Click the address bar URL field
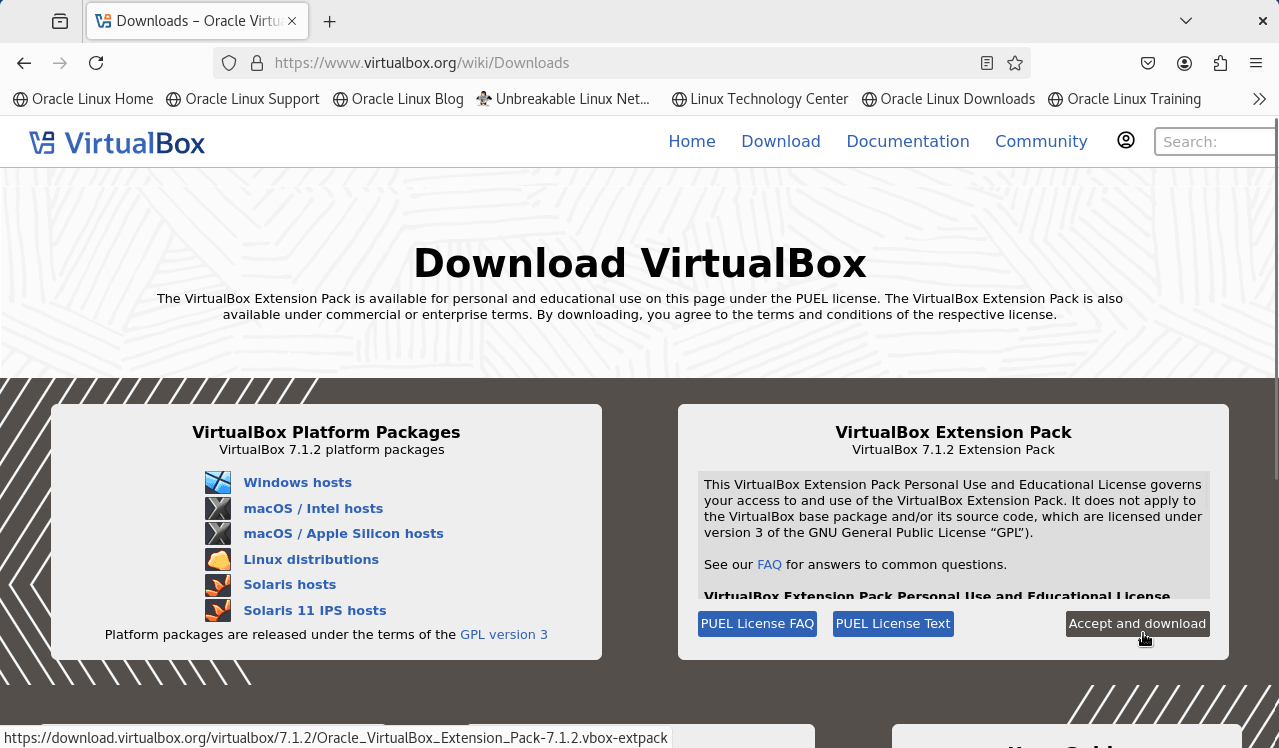The image size is (1279, 748). (x=620, y=63)
